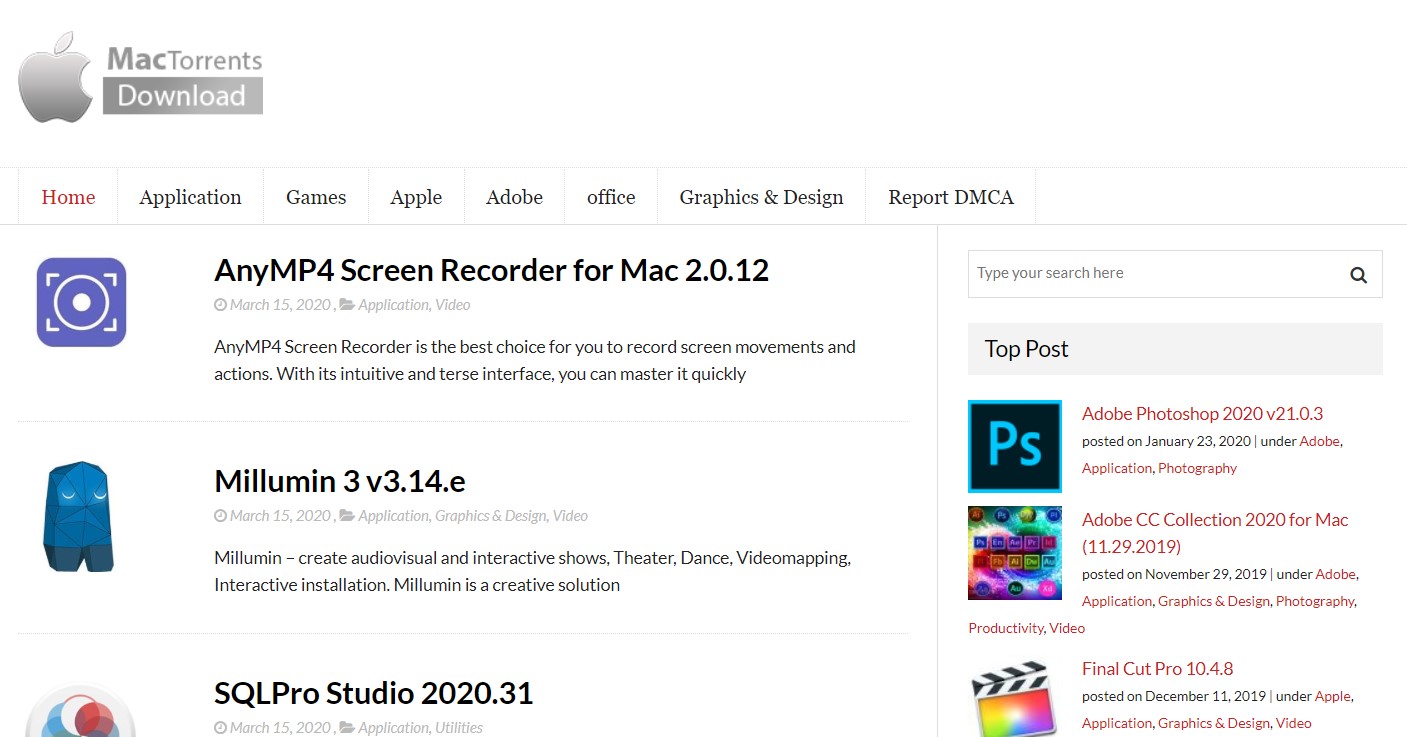The height and width of the screenshot is (737, 1407).
Task: Click 'posted on January 23, 2020' text
Action: click(x=1166, y=441)
